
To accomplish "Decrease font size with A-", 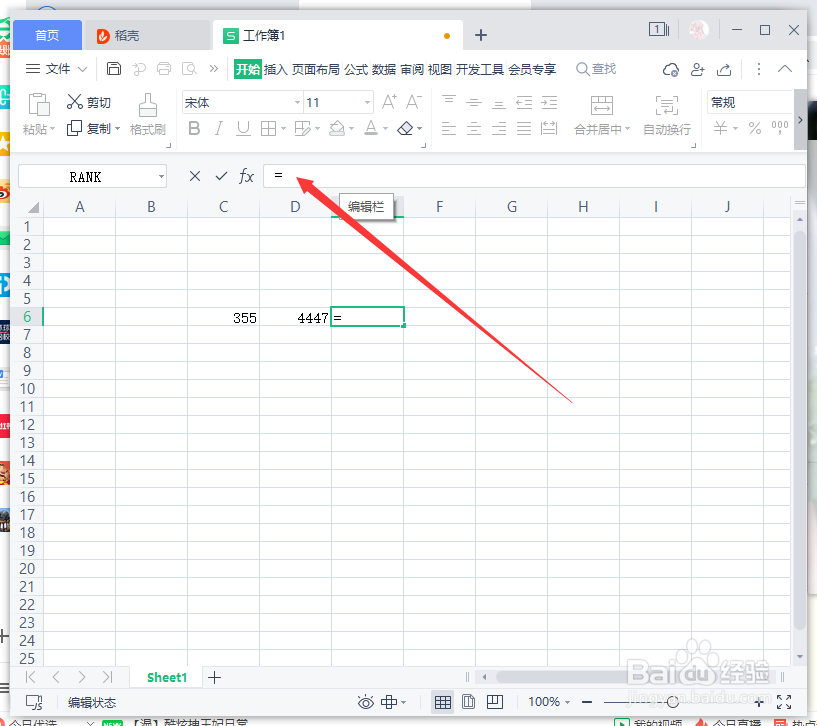I will pyautogui.click(x=414, y=102).
